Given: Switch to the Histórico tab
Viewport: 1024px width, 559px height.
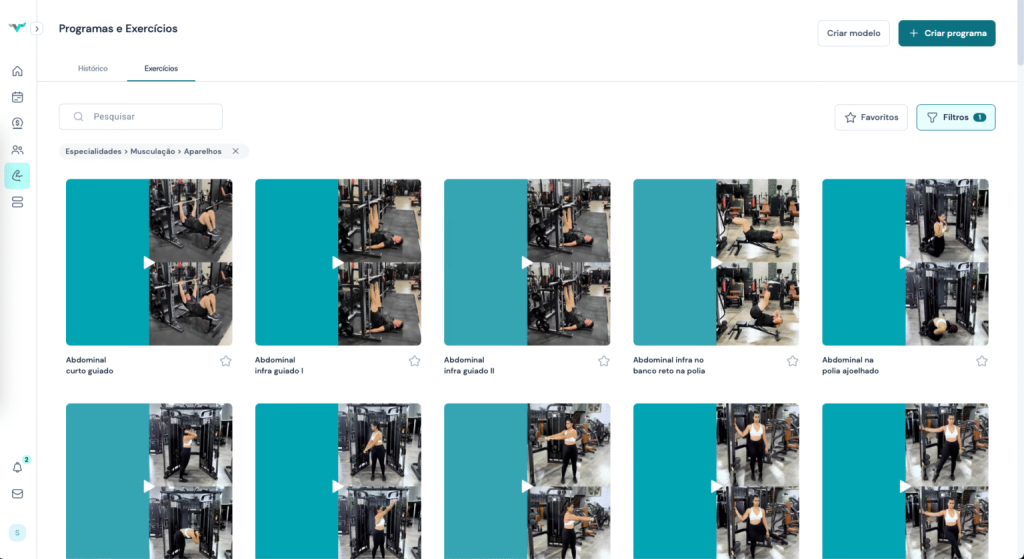Looking at the screenshot, I should (93, 68).
